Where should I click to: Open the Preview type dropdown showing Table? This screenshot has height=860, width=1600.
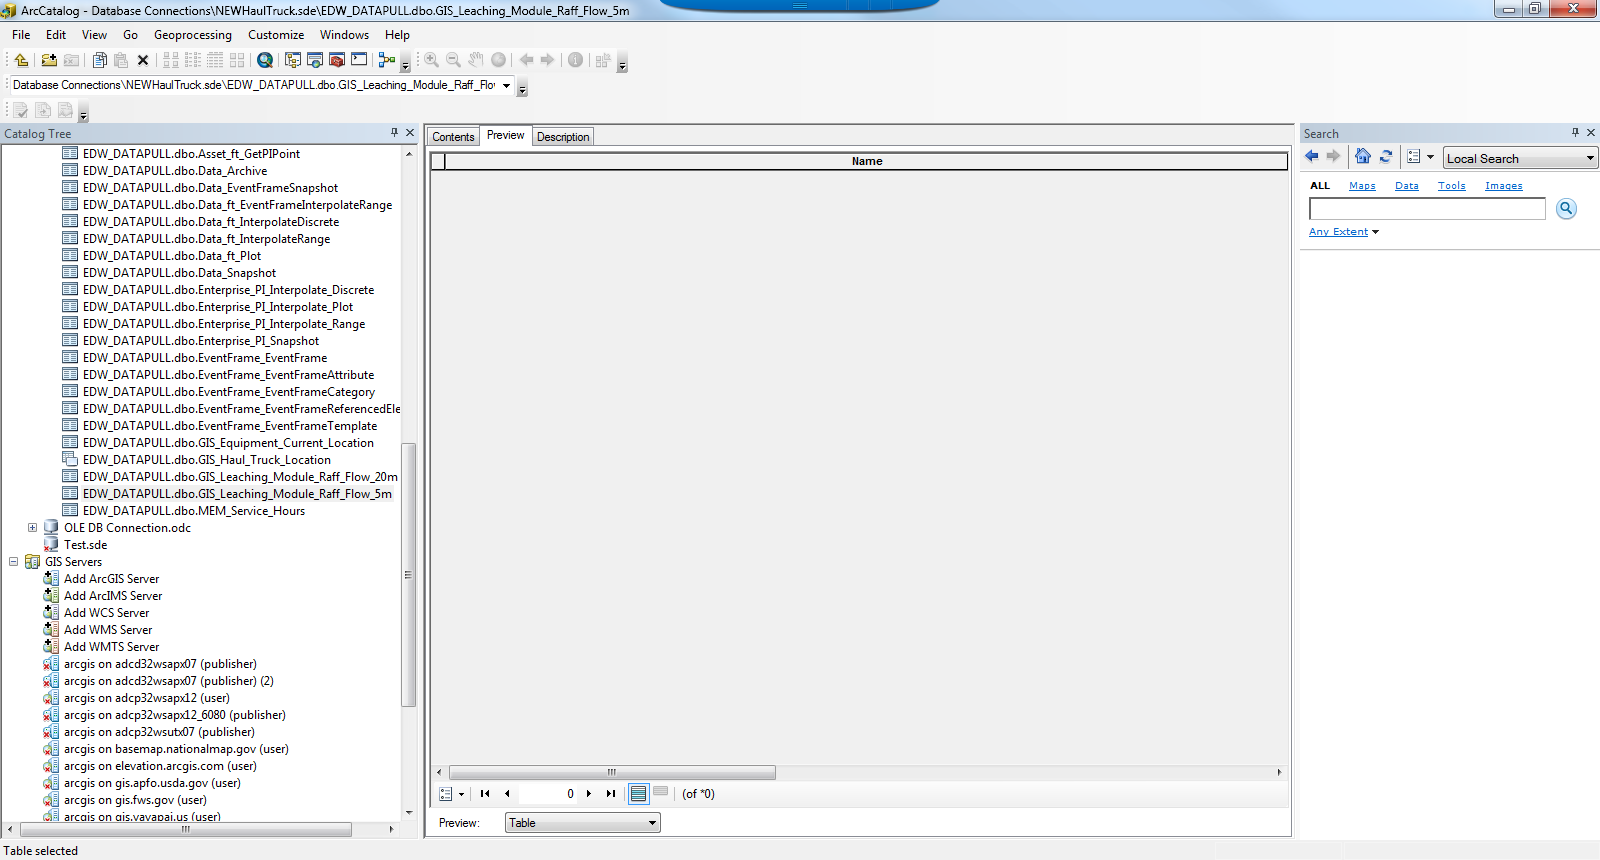pyautogui.click(x=583, y=823)
